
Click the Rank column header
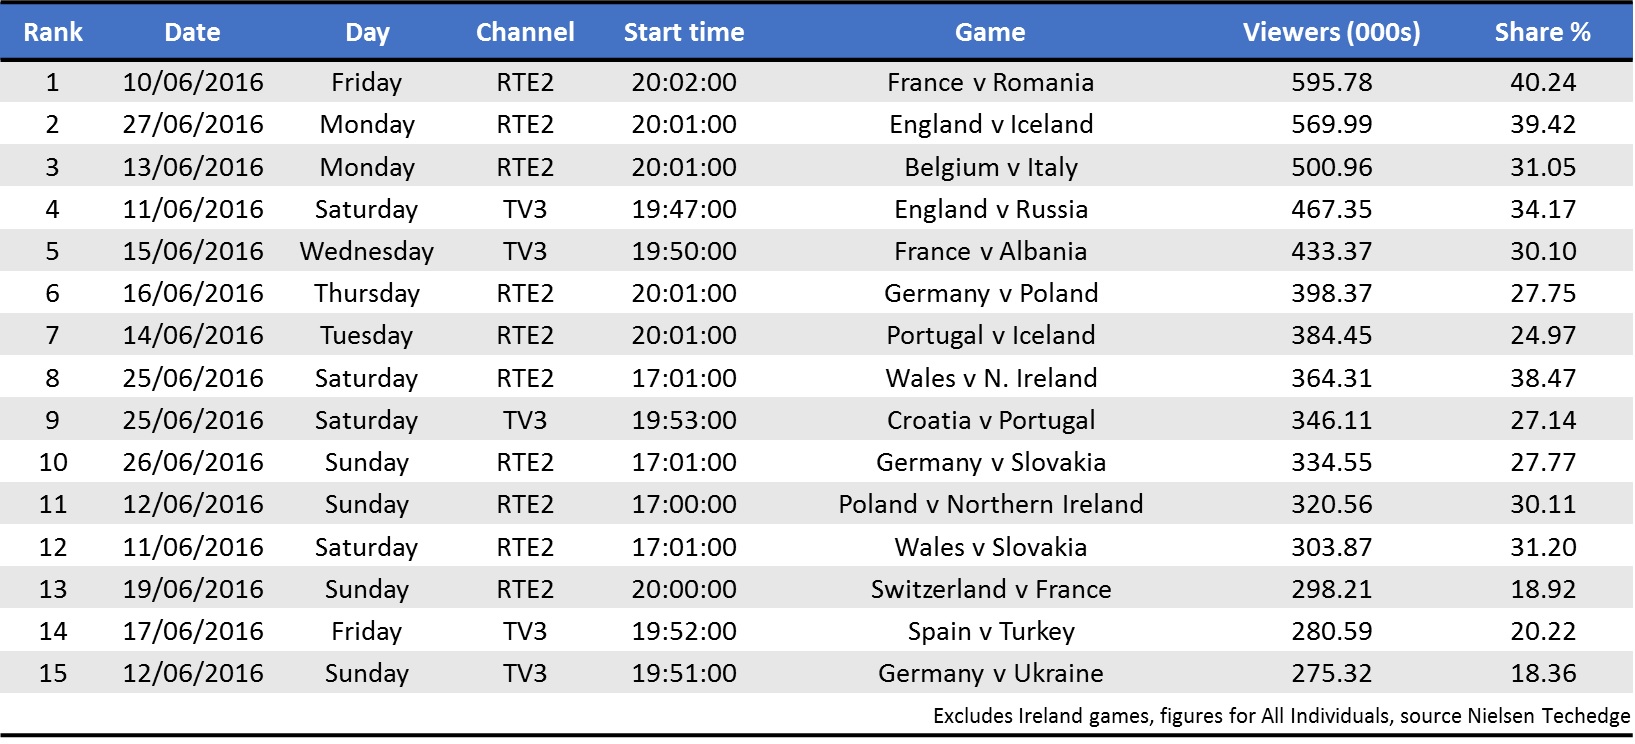(53, 32)
